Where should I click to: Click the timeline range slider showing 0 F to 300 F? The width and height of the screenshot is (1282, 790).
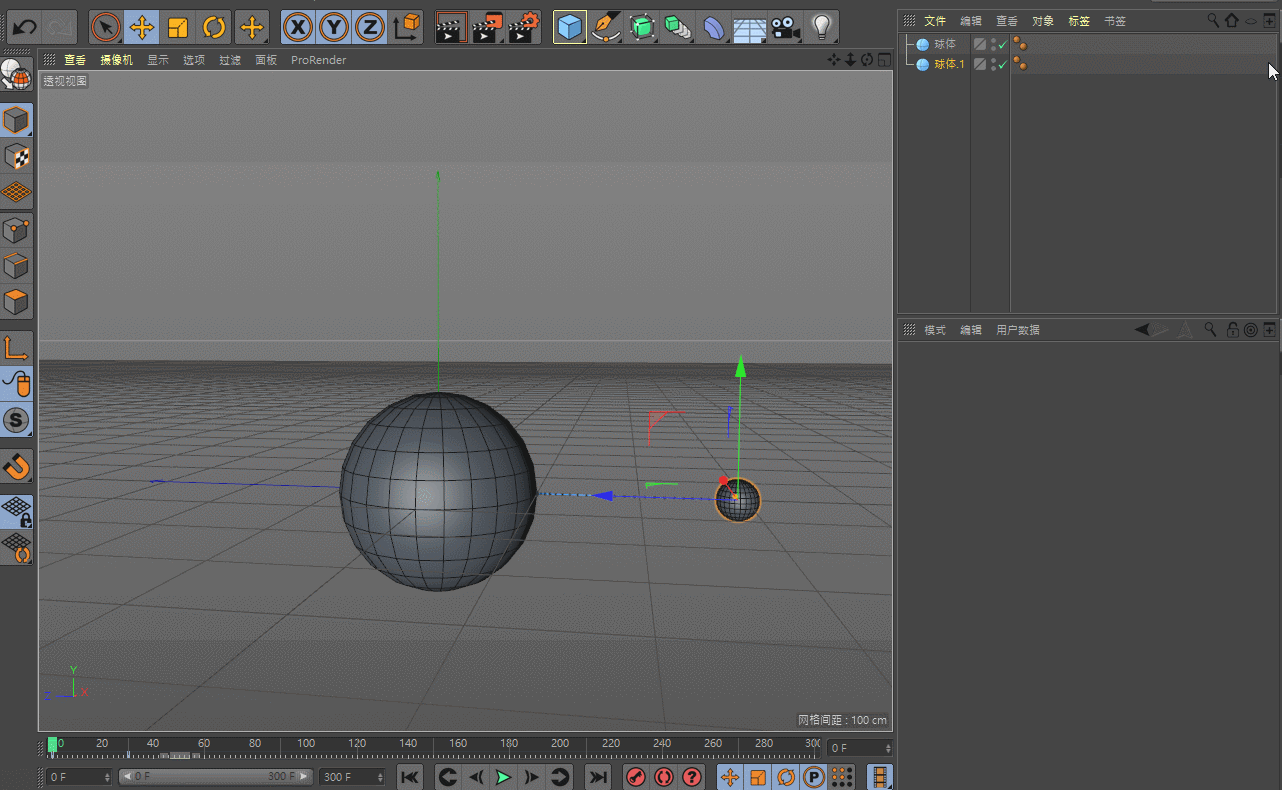pyautogui.click(x=215, y=777)
